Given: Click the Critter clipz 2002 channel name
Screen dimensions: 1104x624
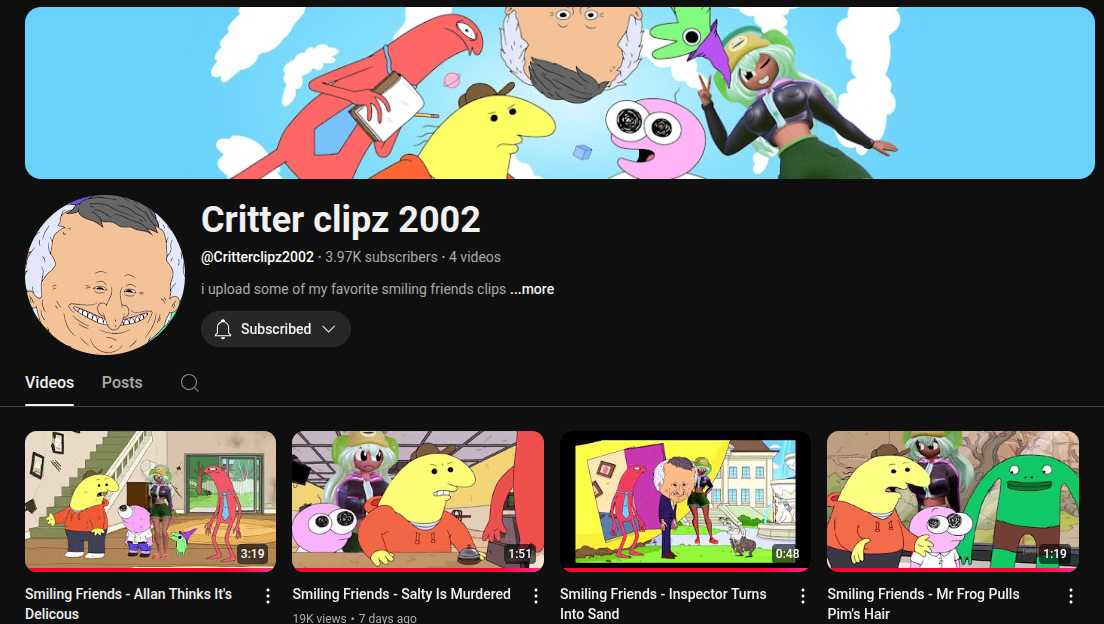Looking at the screenshot, I should click(x=341, y=220).
